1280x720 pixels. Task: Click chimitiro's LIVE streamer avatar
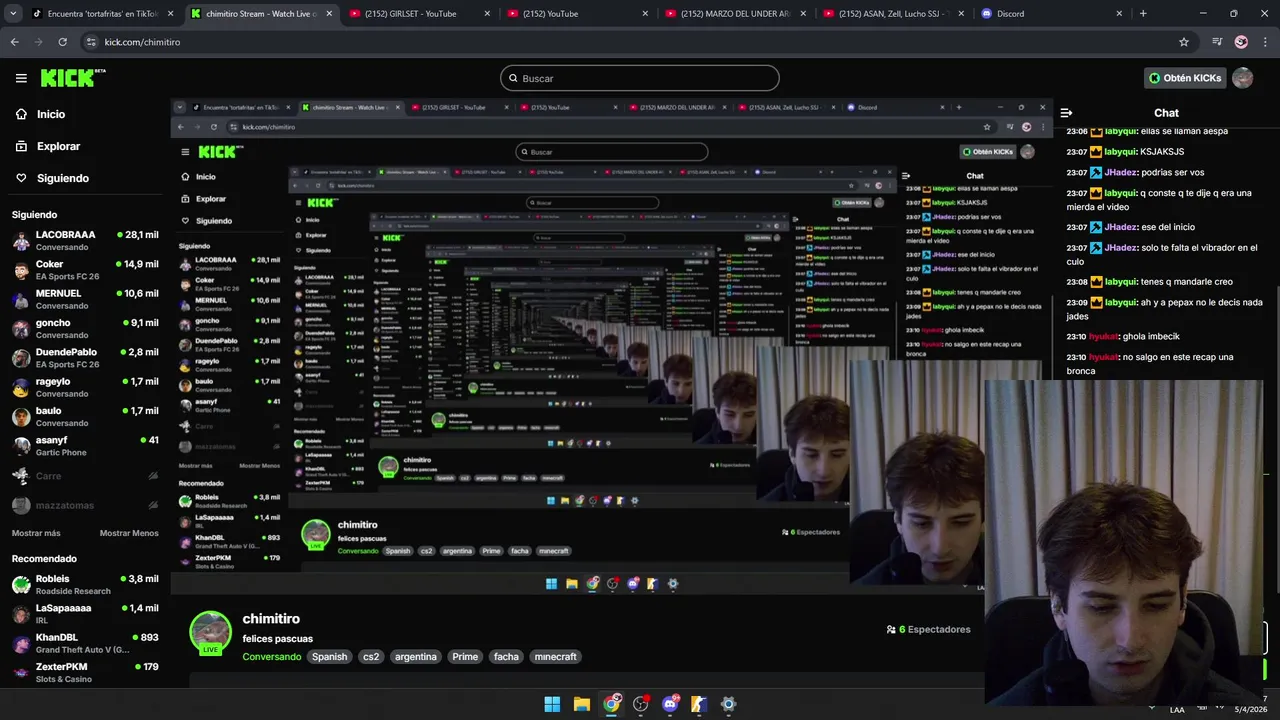point(210,632)
